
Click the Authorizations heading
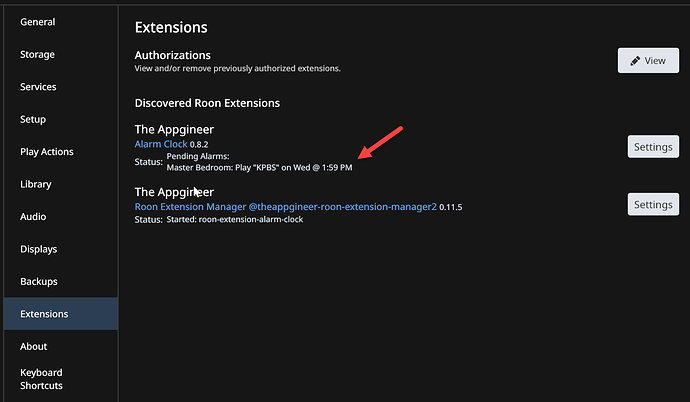[x=172, y=55]
